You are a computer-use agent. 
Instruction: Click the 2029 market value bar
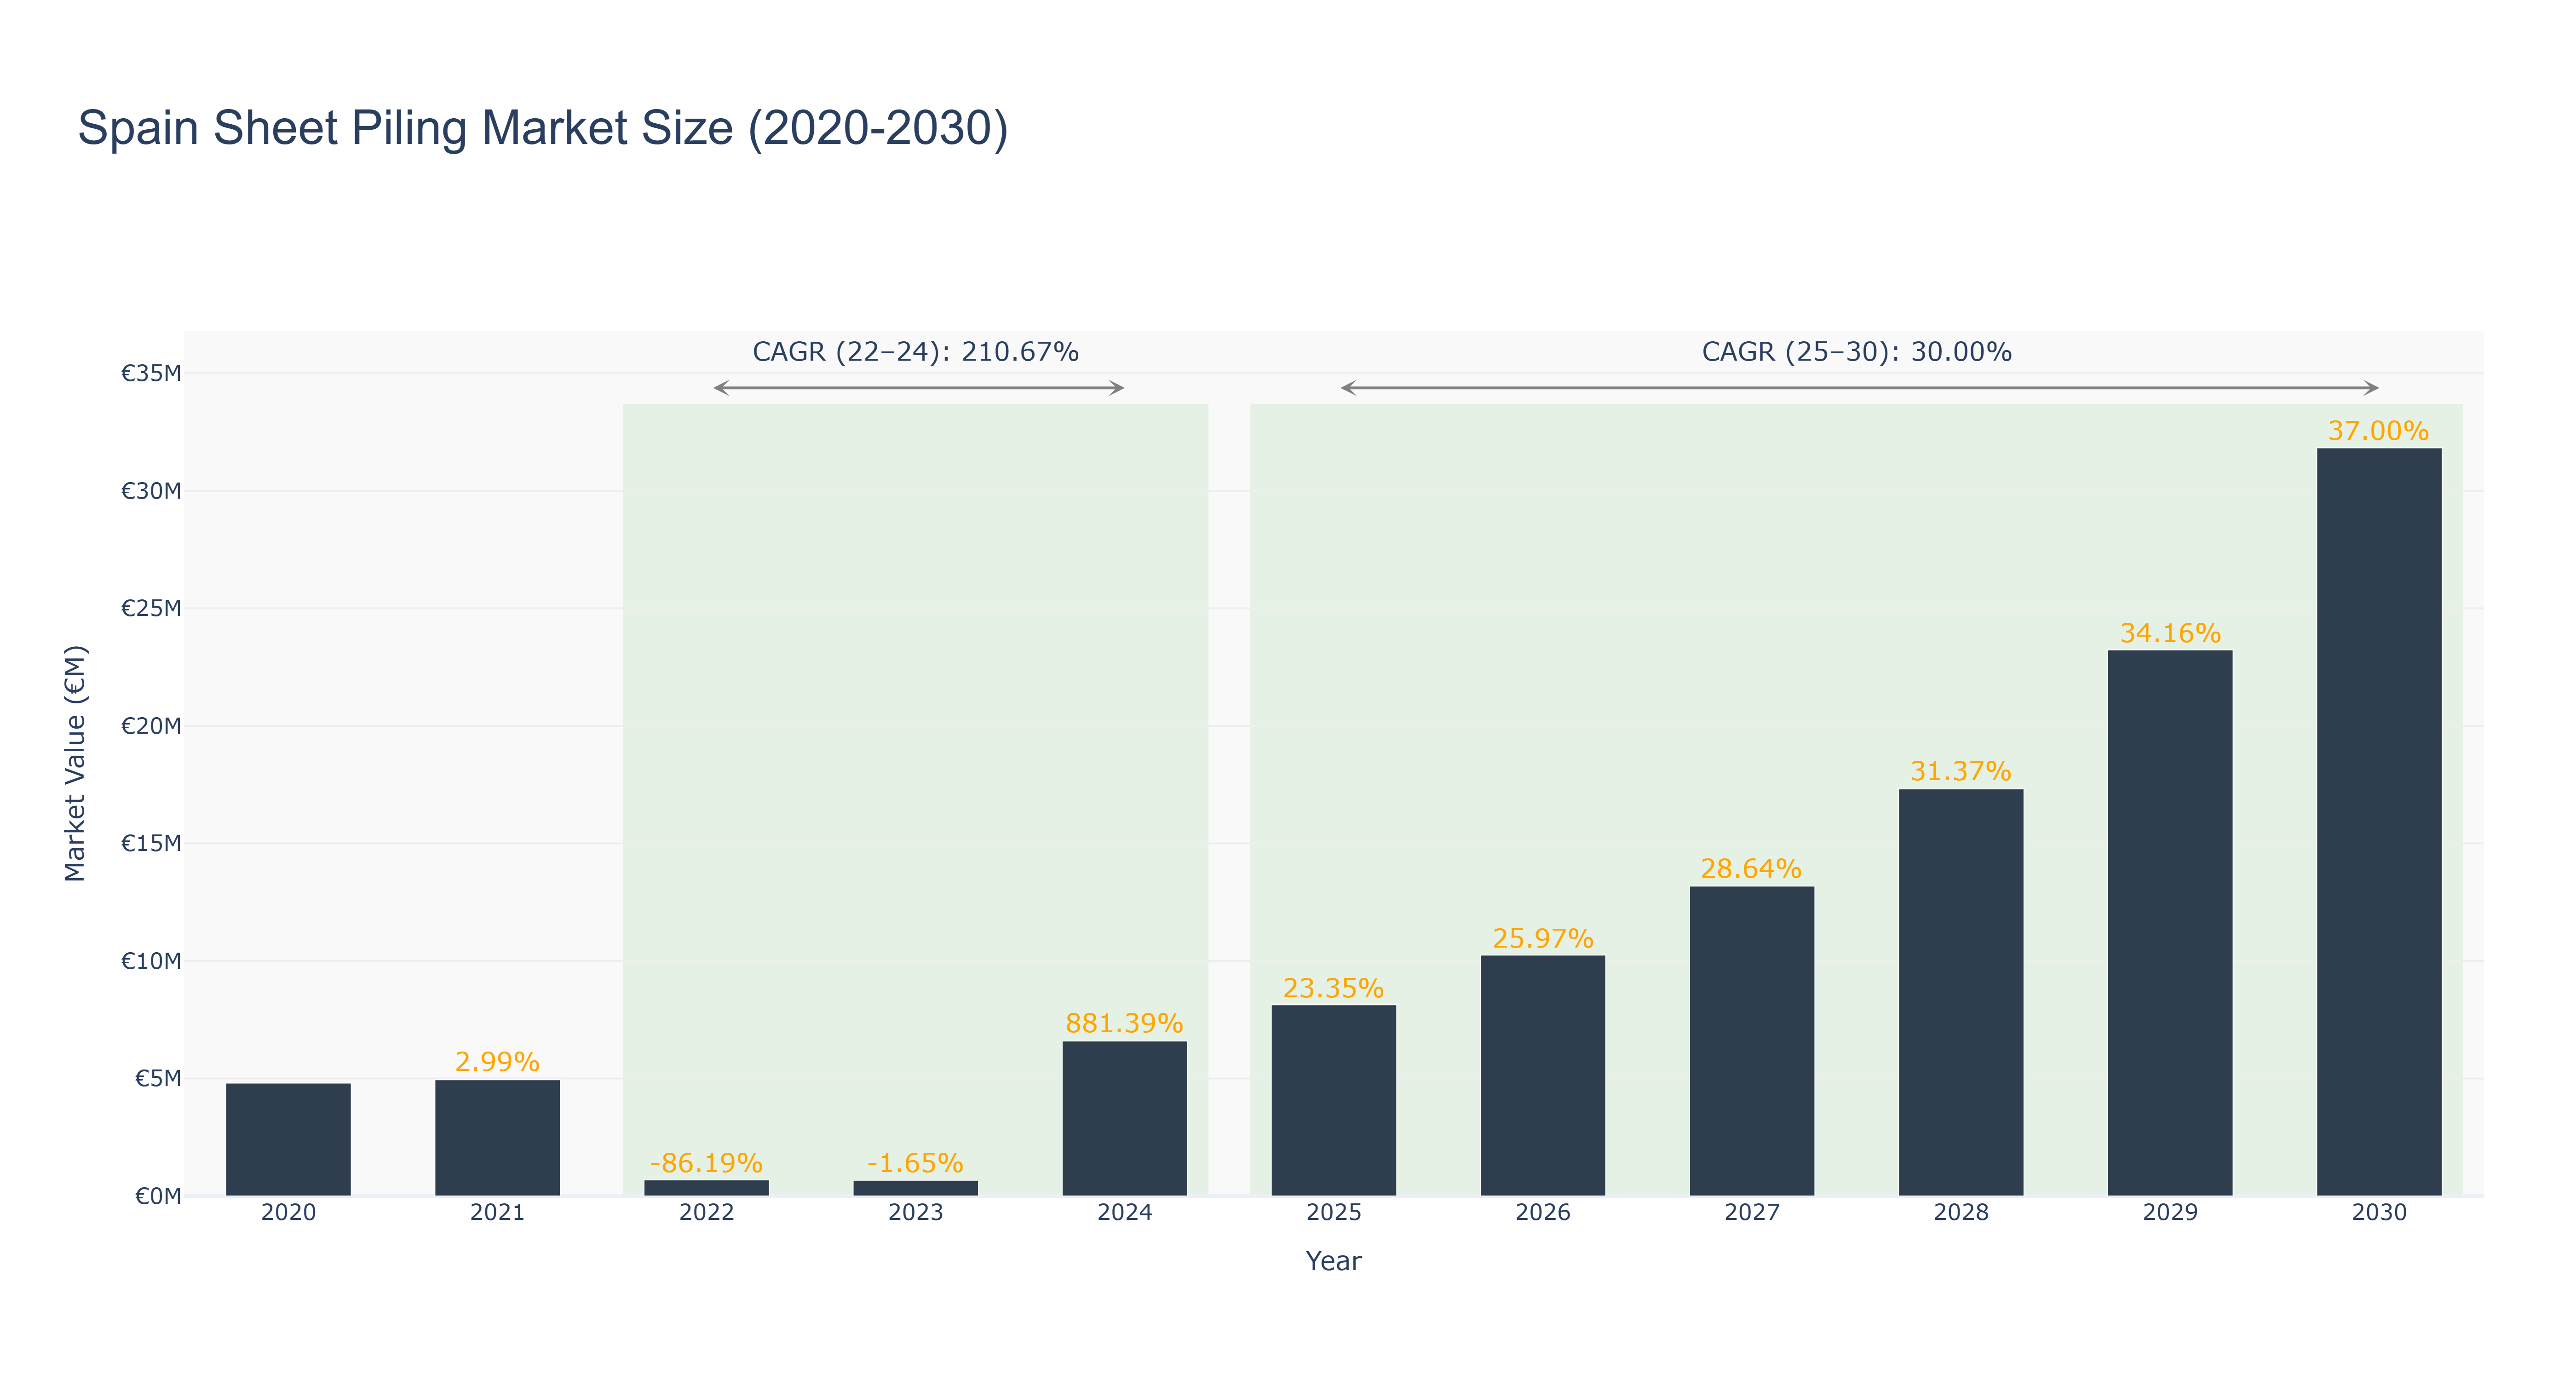[2170, 923]
